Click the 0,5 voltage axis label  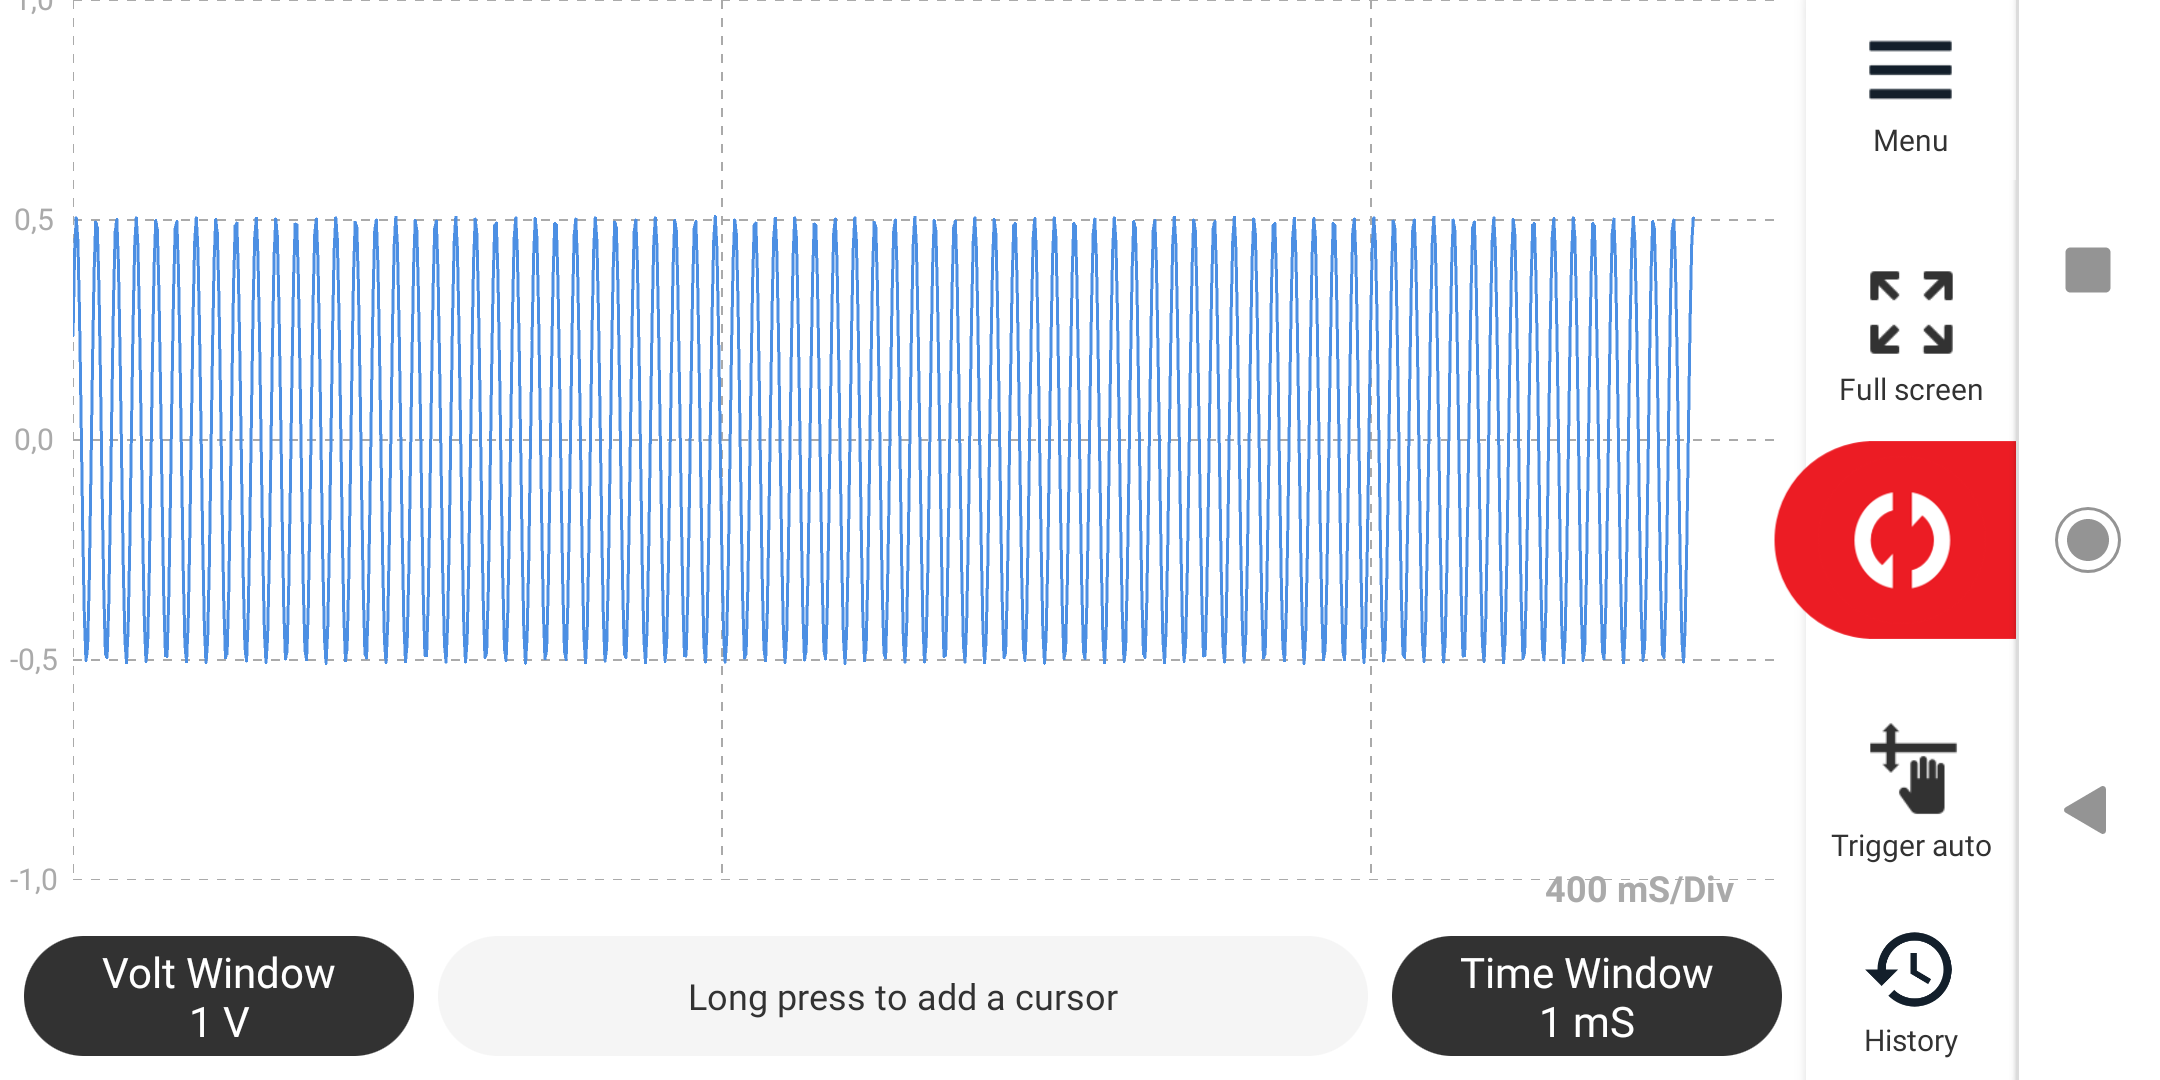pyautogui.click(x=34, y=220)
